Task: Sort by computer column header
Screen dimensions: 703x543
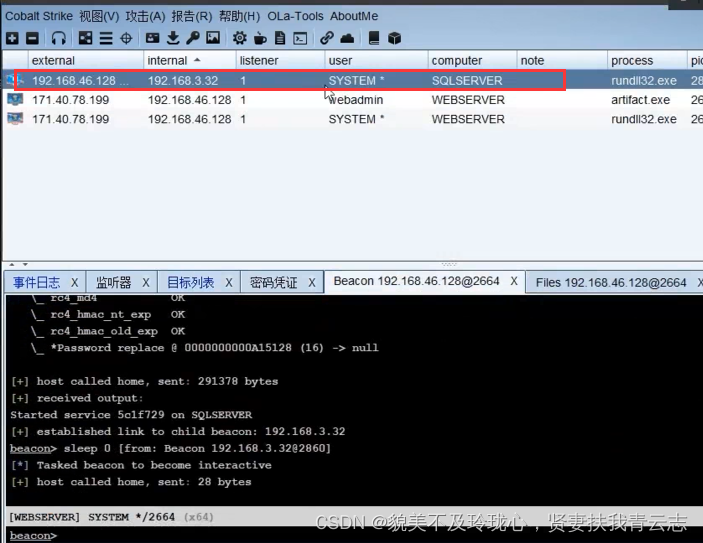Action: [x=472, y=60]
